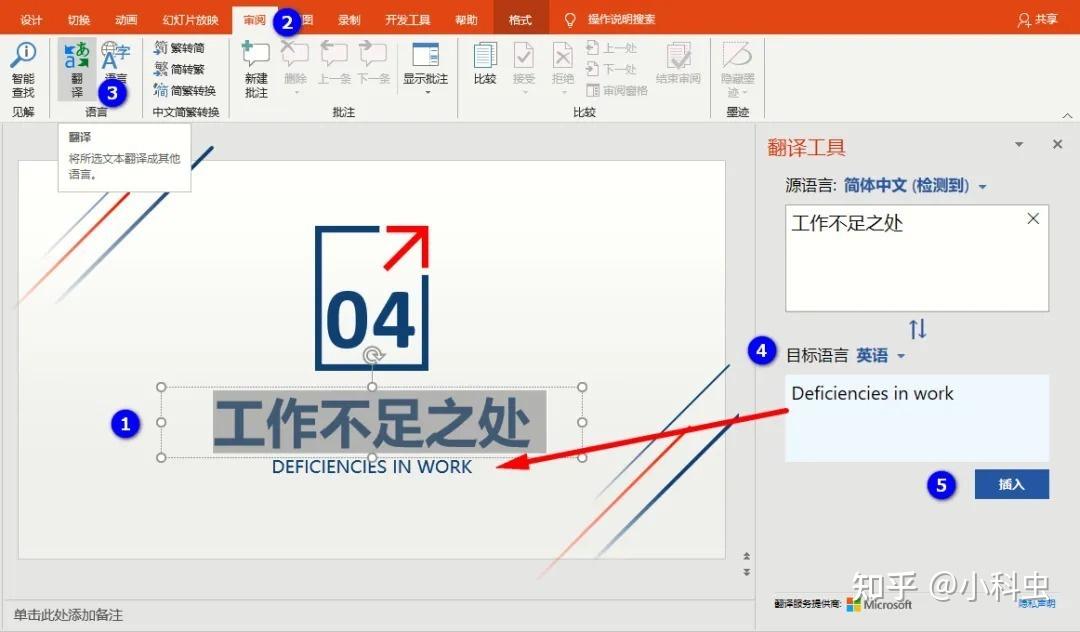Click Show Comments (显示批注) icon
This screenshot has height=632, width=1080.
point(425,55)
